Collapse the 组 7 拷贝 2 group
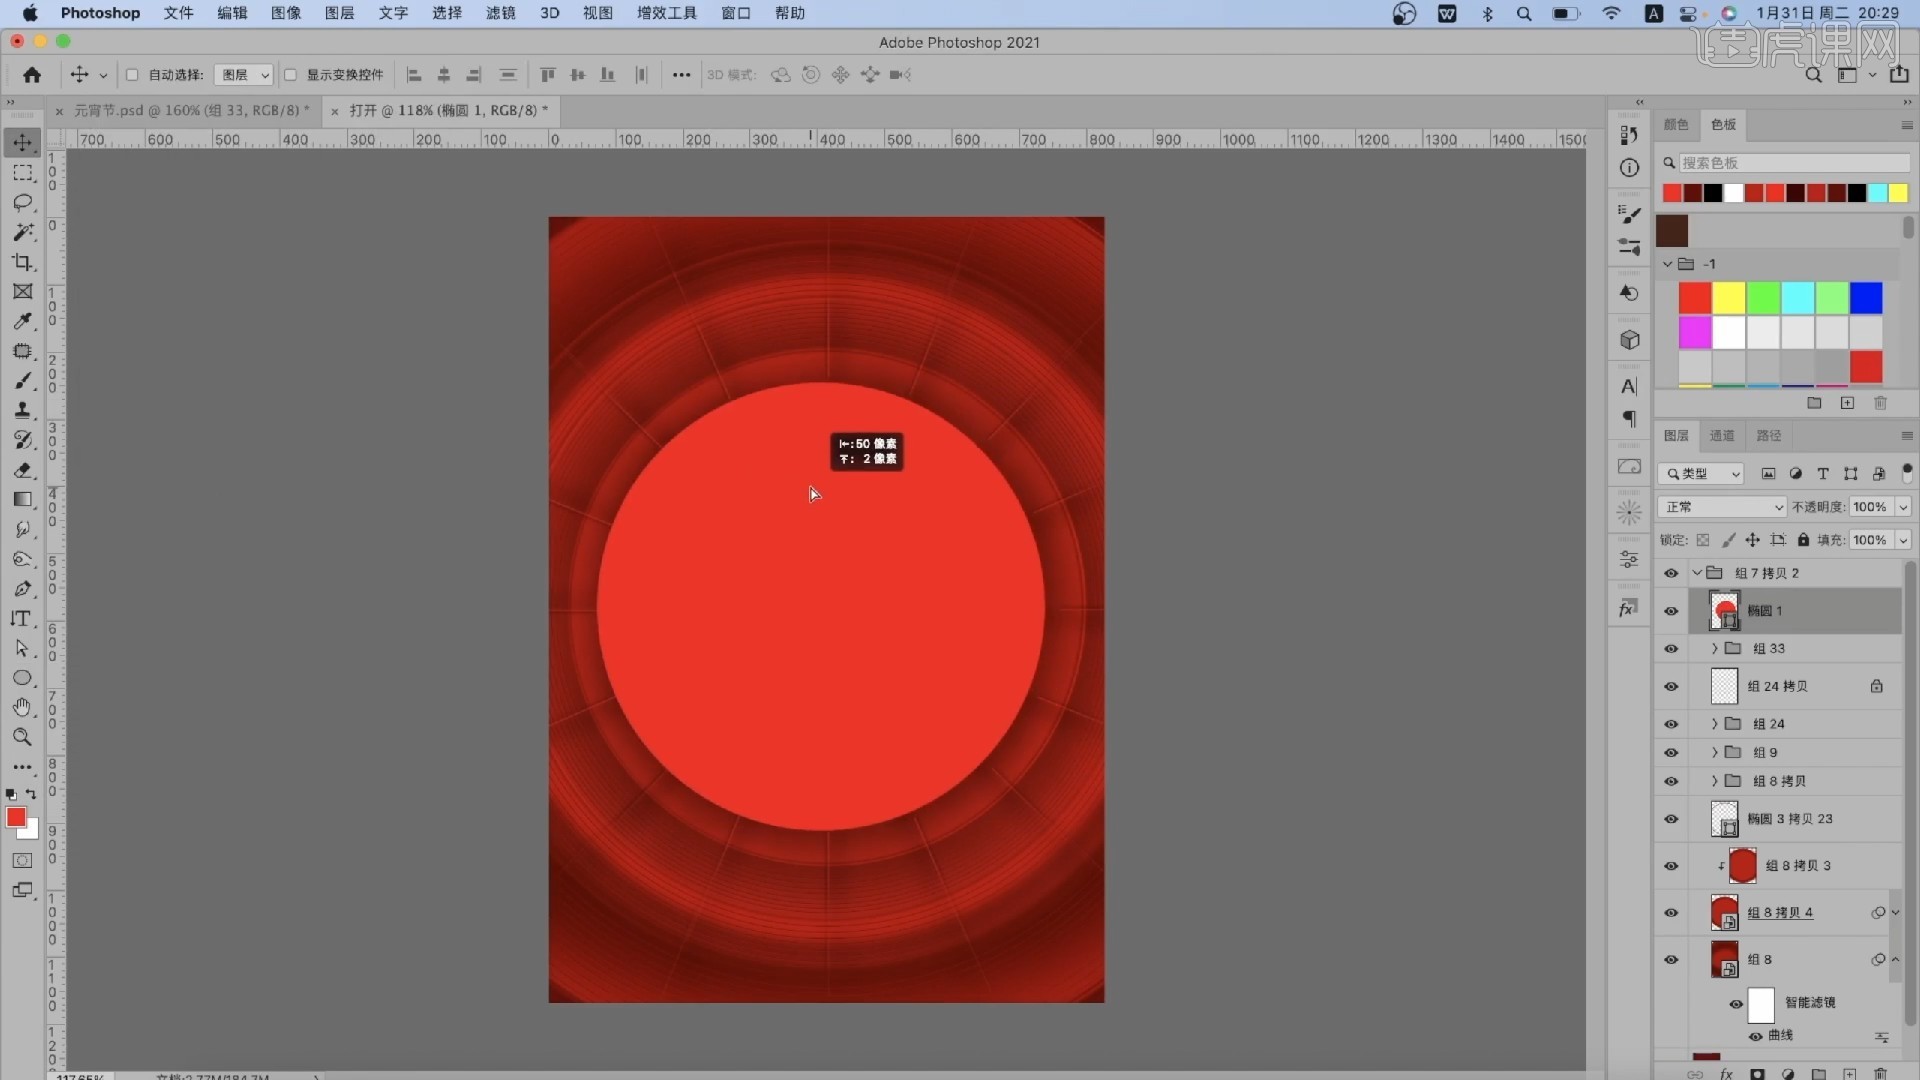The image size is (1920, 1080). pyautogui.click(x=1697, y=573)
